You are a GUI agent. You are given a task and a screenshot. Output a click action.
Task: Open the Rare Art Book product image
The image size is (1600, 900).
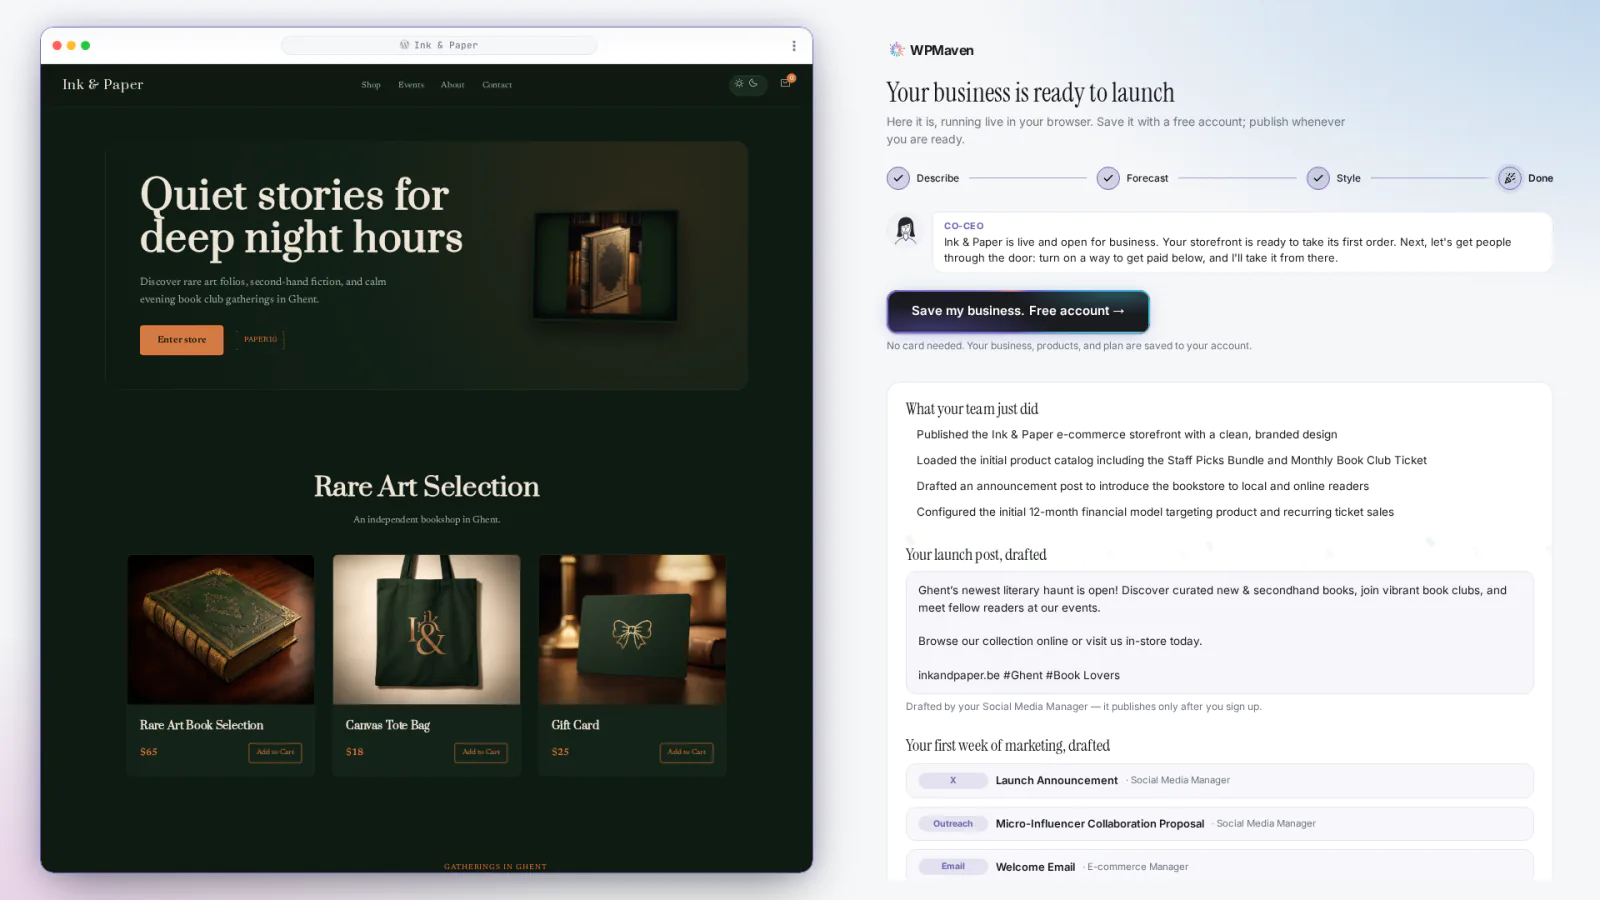221,630
